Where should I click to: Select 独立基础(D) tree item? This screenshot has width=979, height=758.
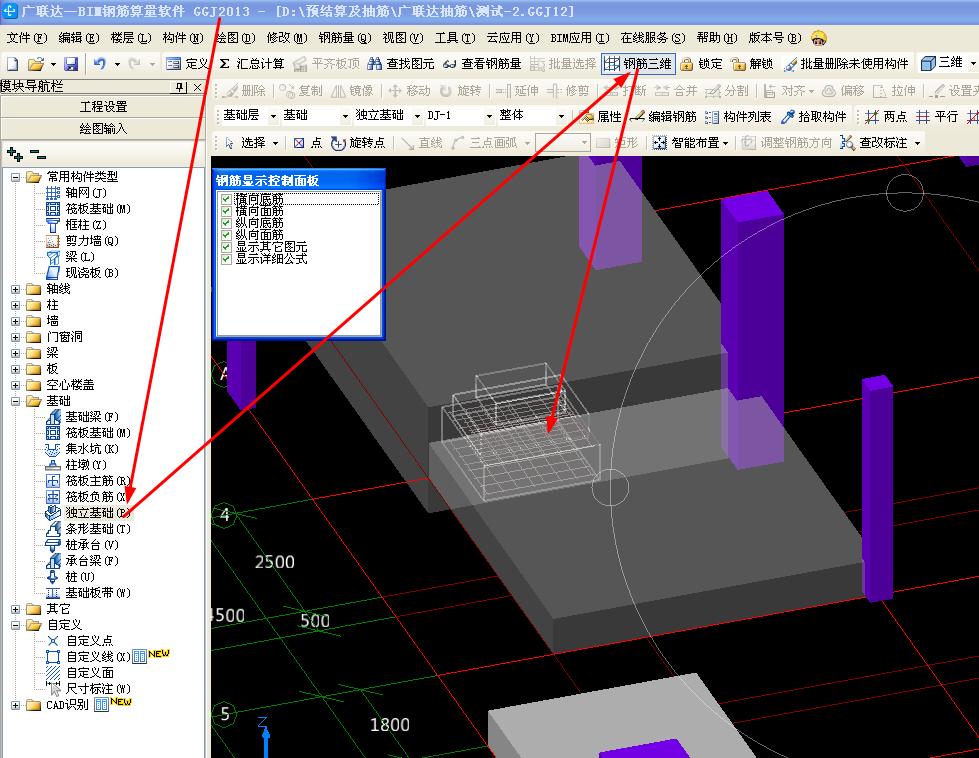(x=89, y=513)
